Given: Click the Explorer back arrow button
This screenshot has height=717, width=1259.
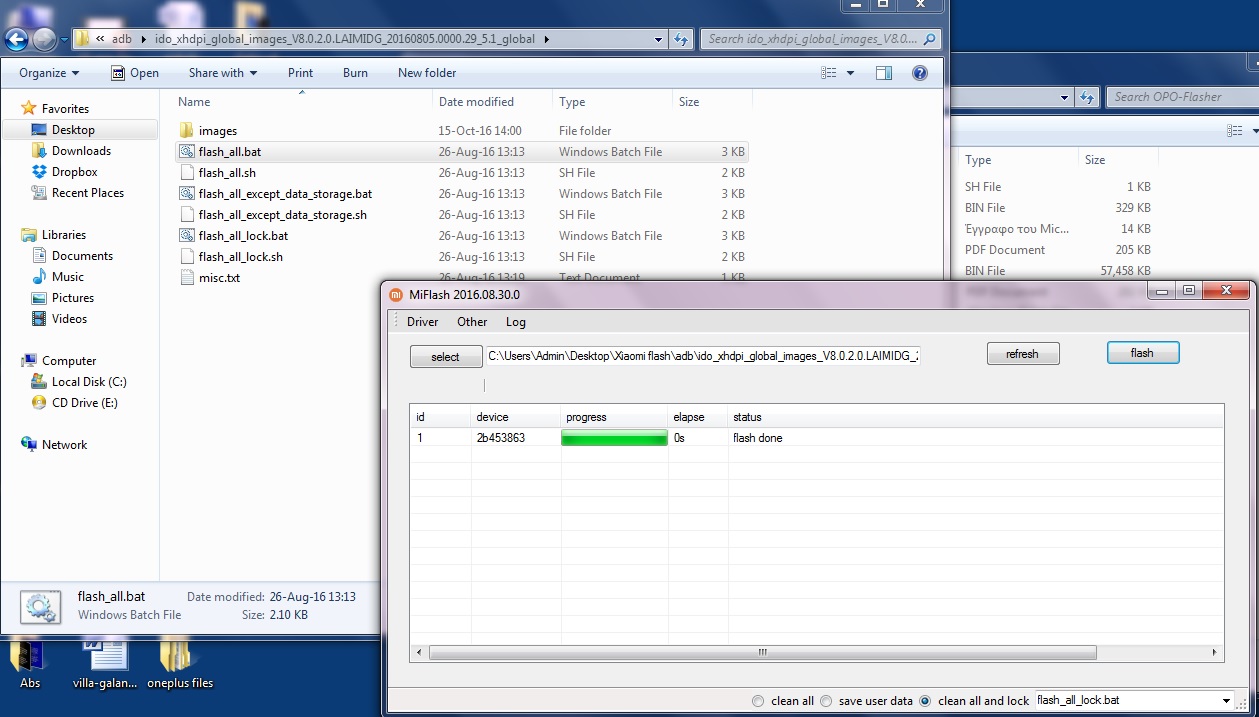Looking at the screenshot, I should pyautogui.click(x=17, y=40).
